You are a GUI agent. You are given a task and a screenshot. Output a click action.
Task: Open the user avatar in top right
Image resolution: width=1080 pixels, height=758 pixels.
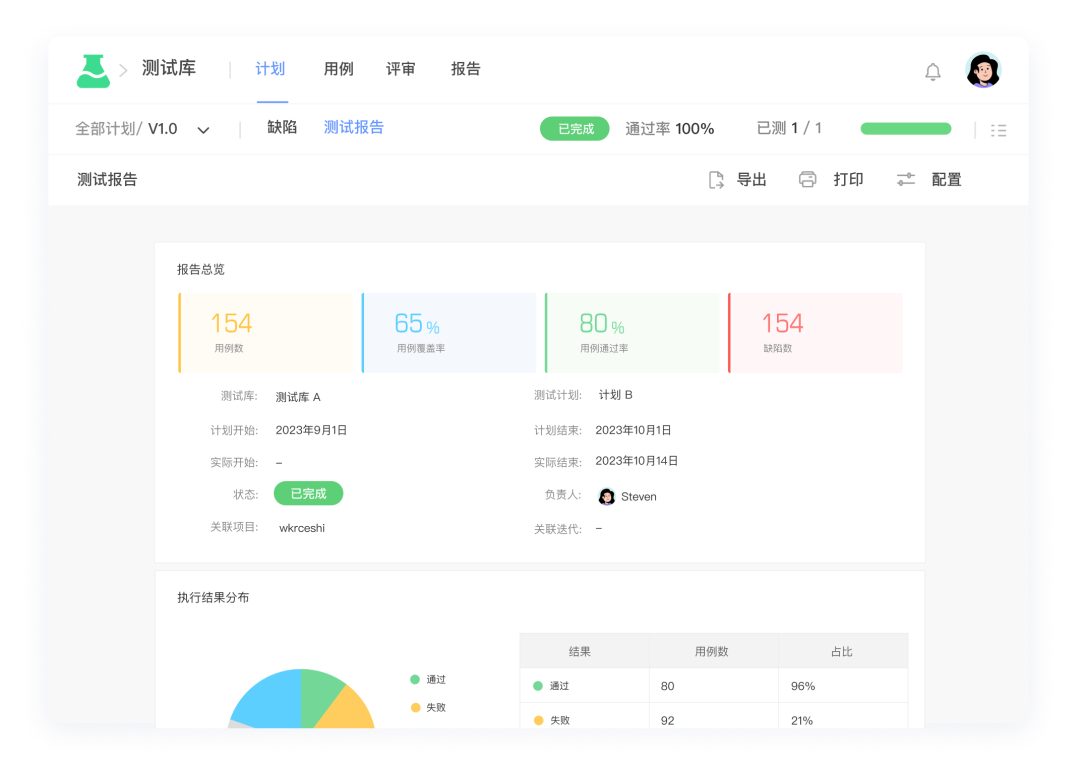983,70
